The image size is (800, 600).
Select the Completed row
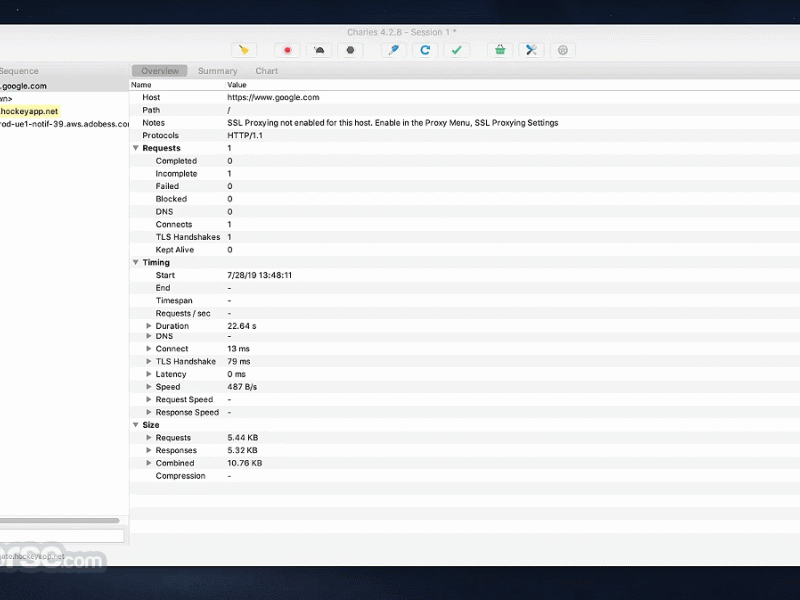(x=465, y=161)
